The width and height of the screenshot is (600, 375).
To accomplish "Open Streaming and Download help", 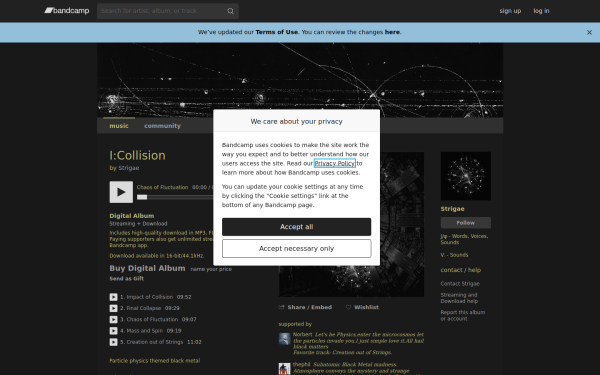I will pyautogui.click(x=459, y=298).
